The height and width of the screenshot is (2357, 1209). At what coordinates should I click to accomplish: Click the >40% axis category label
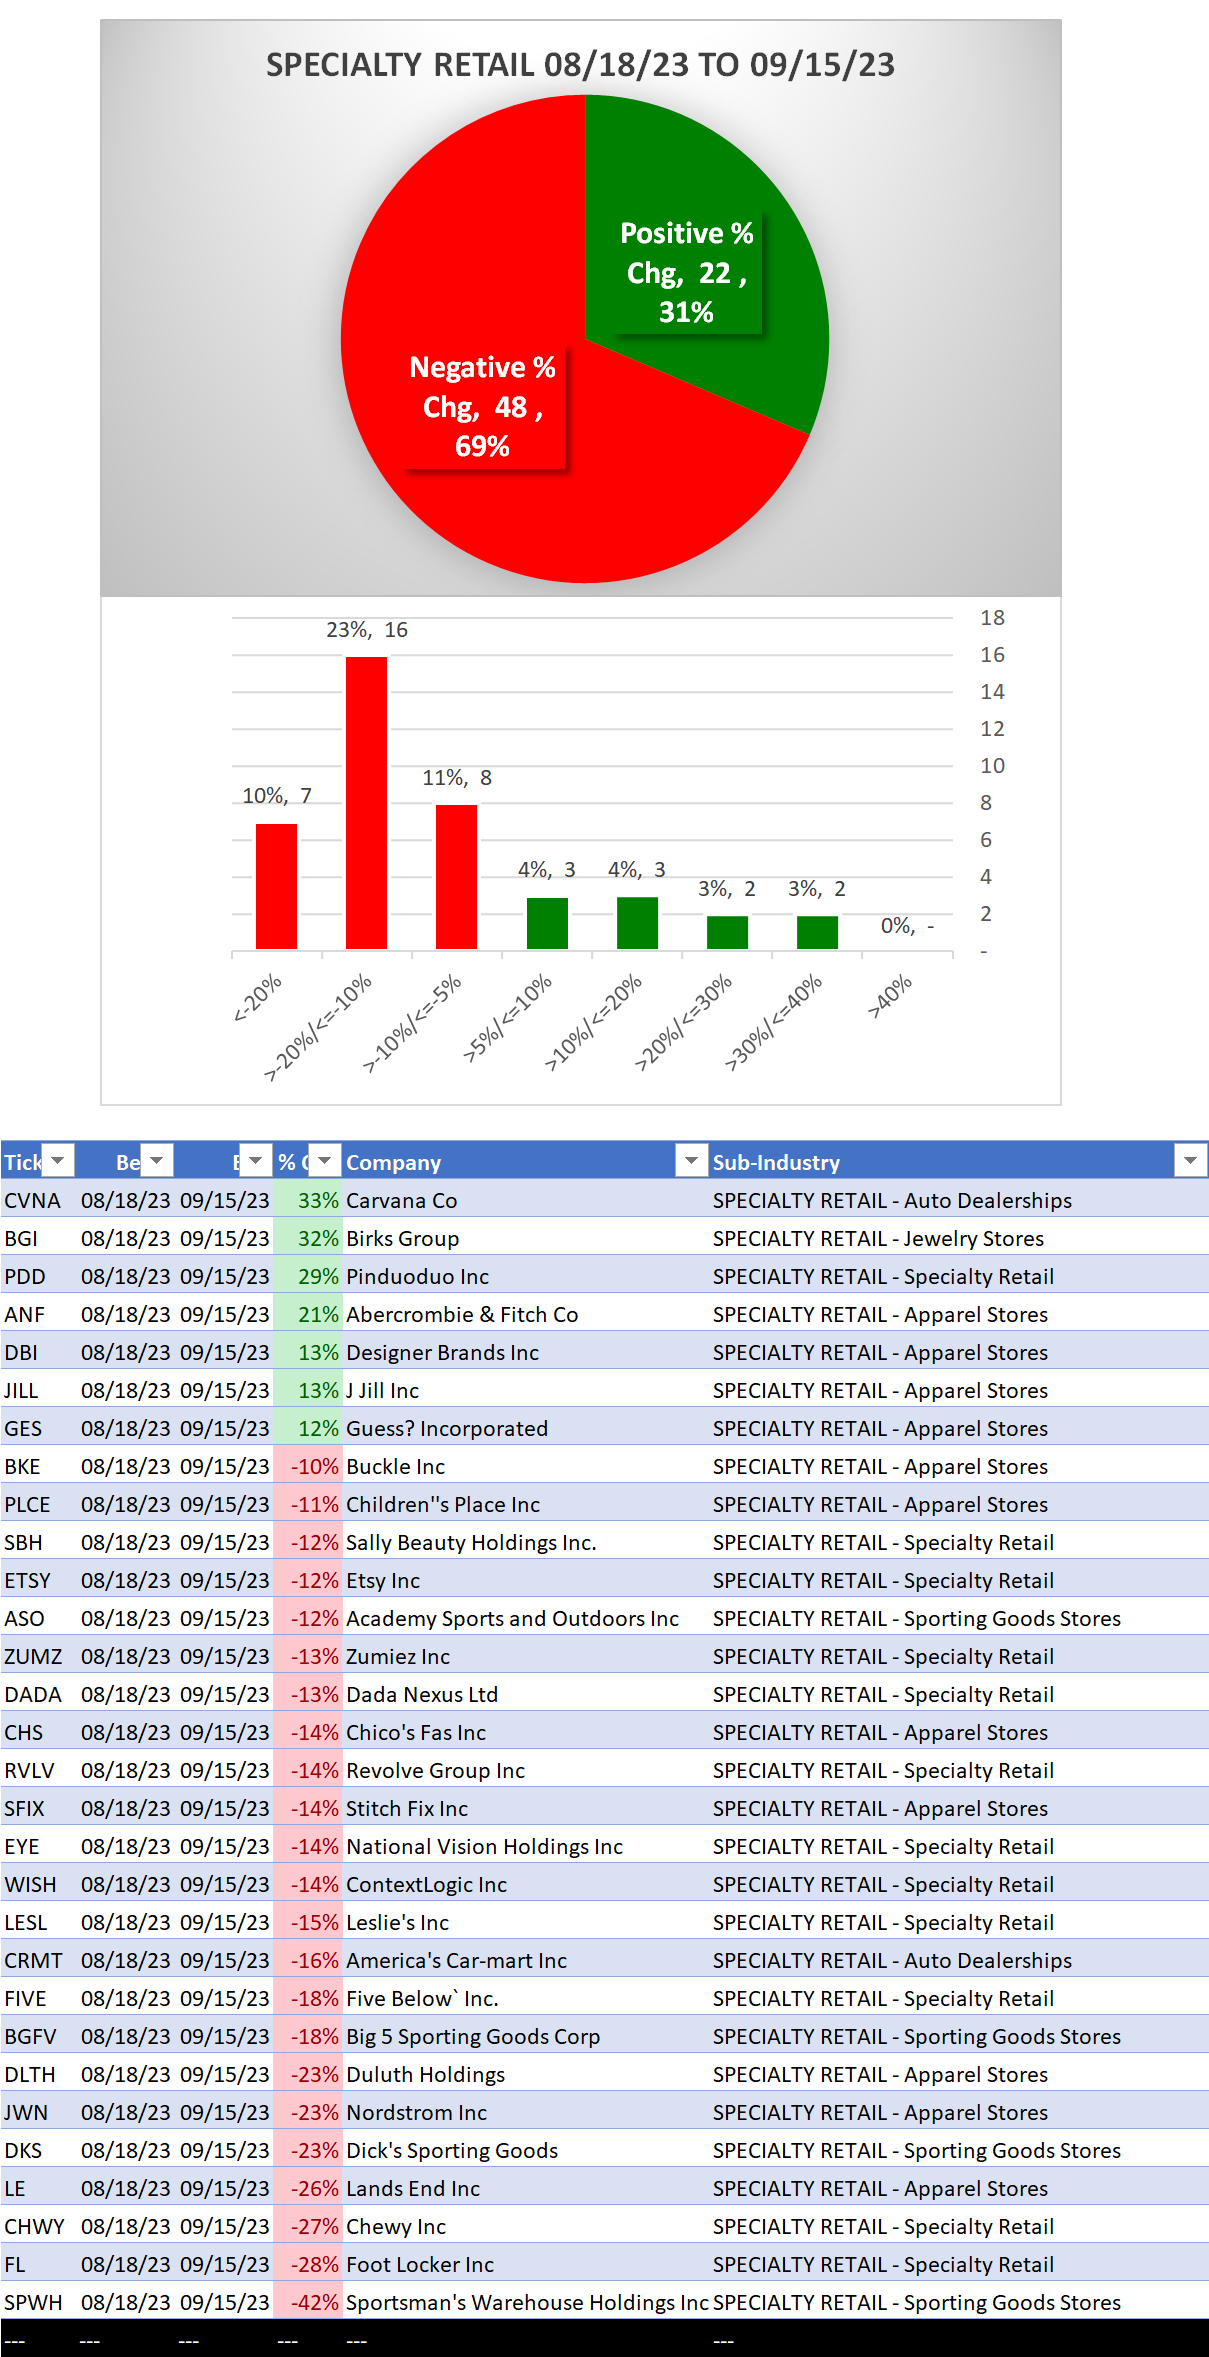pyautogui.click(x=889, y=996)
